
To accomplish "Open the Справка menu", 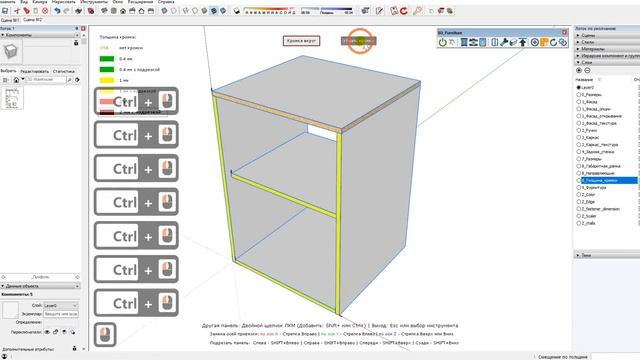I will [x=166, y=2].
